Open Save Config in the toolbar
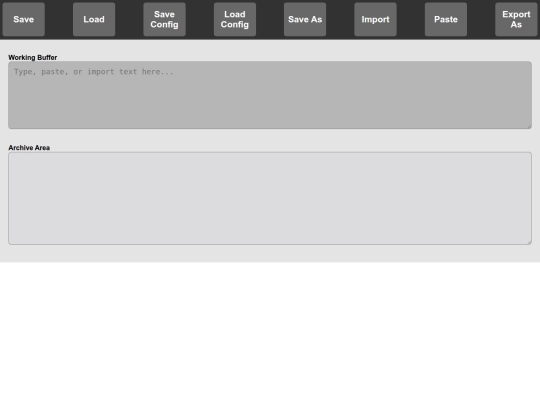 tap(164, 19)
